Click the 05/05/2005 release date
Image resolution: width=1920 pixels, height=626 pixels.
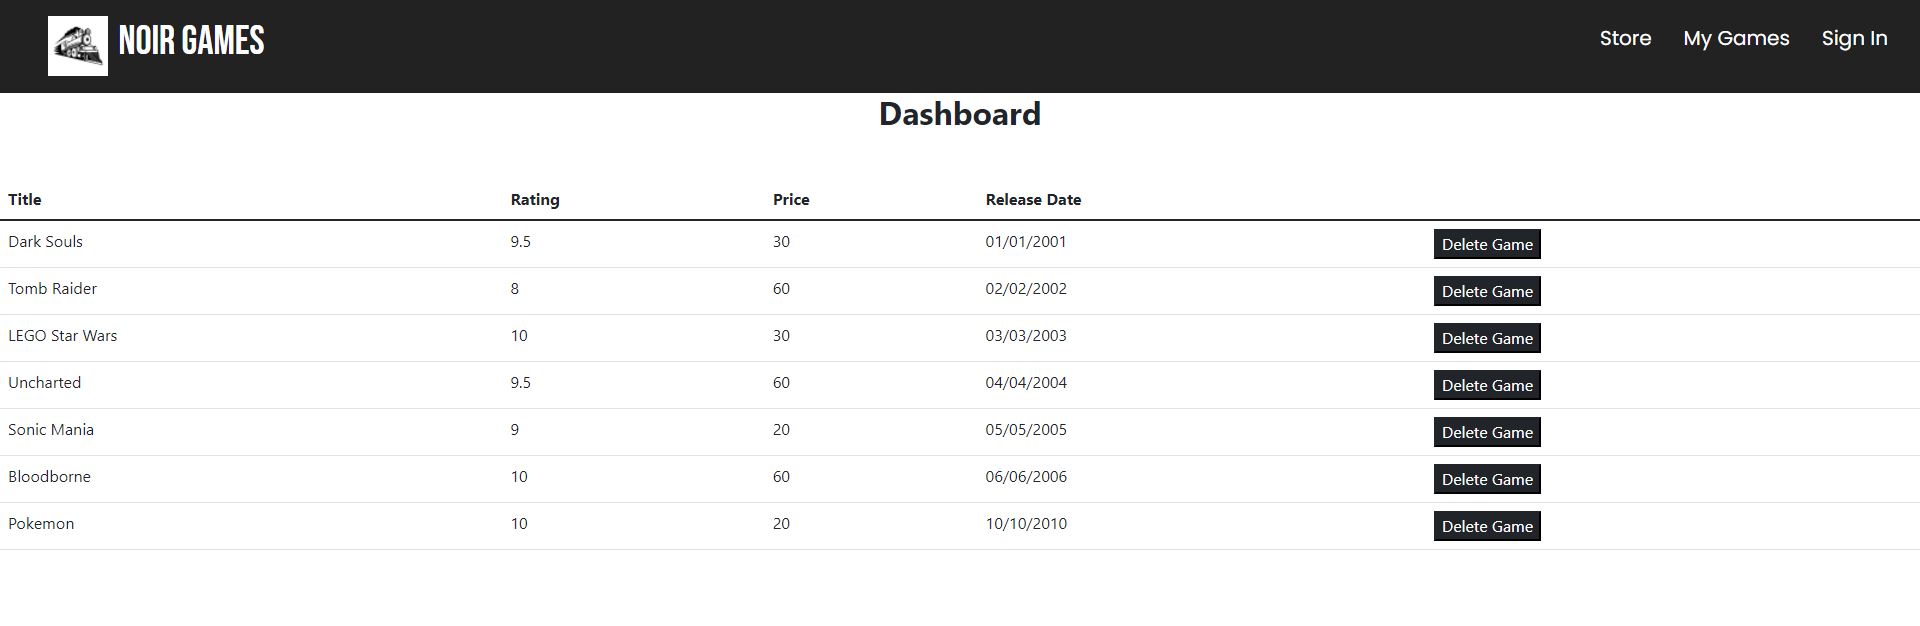pyautogui.click(x=1026, y=429)
